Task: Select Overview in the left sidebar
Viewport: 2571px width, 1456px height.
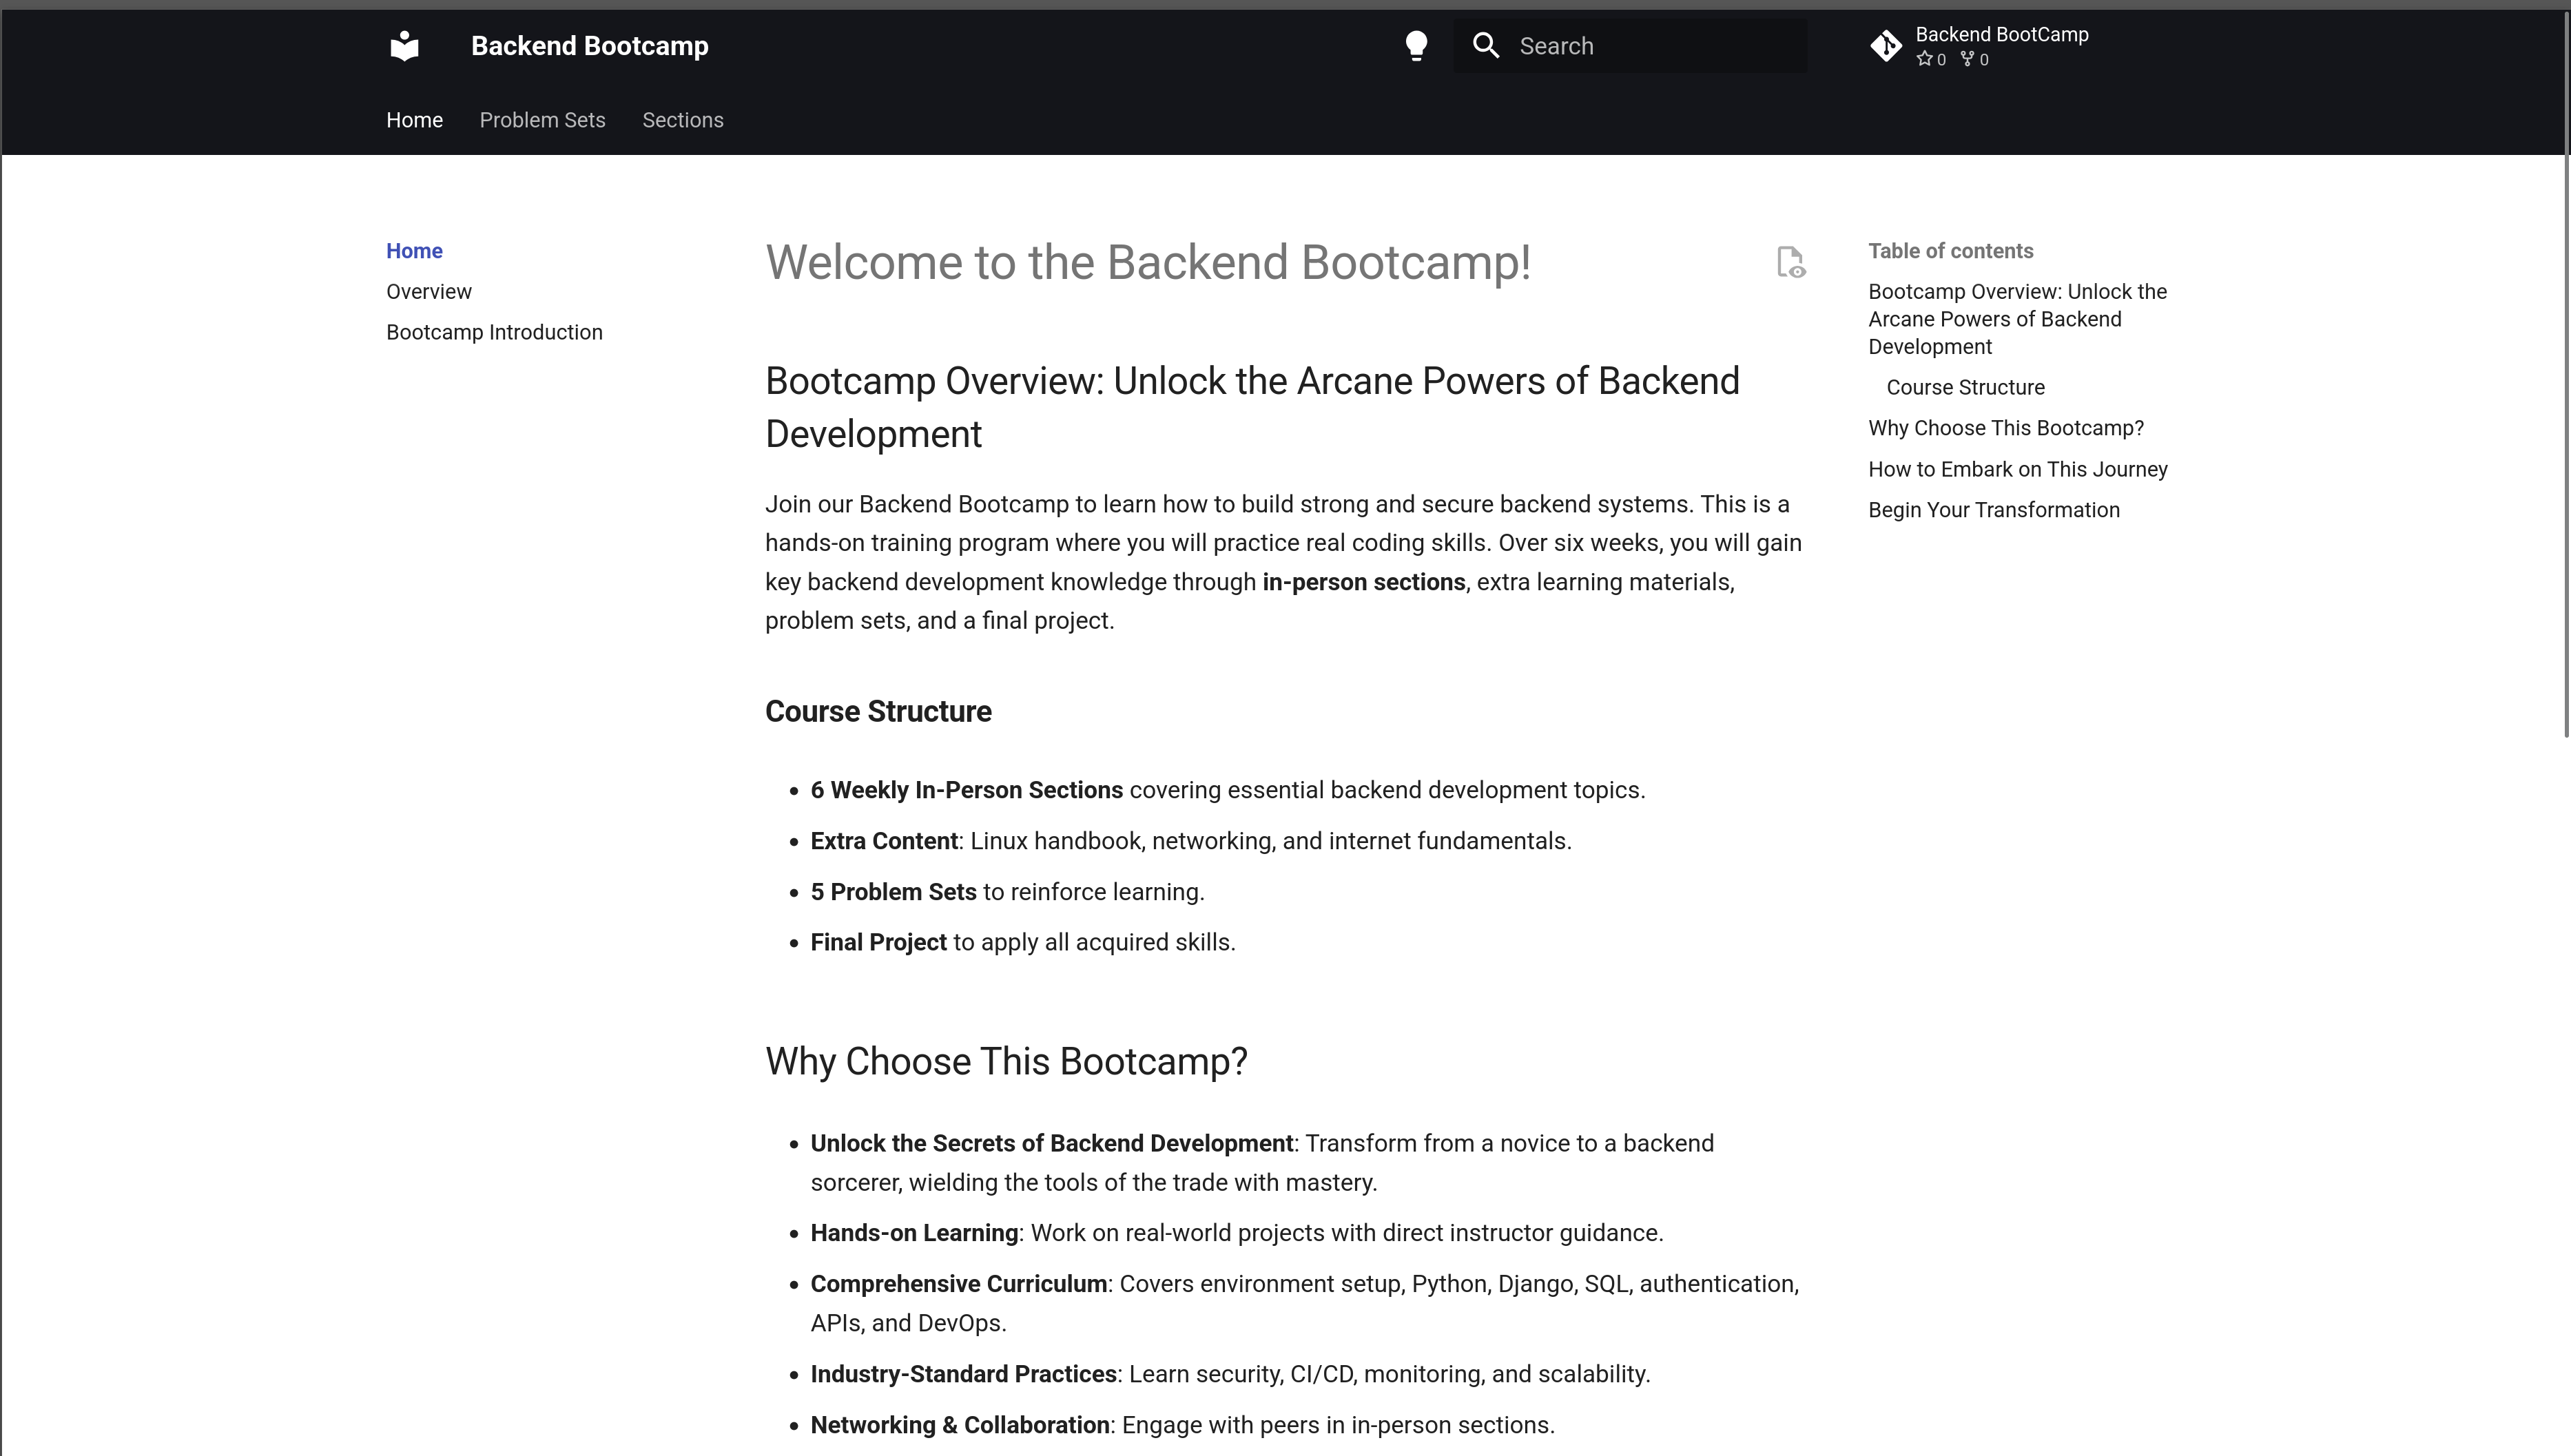Action: coord(428,291)
